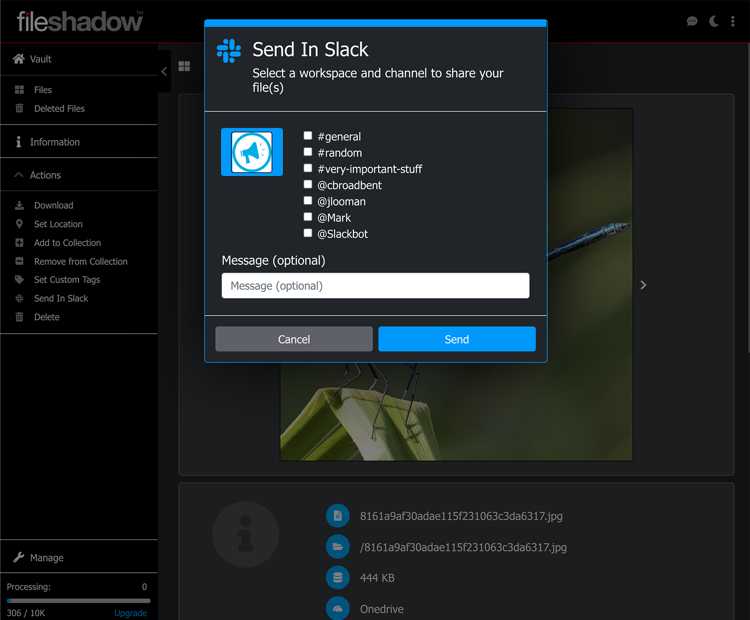Choose Add to Collection action
This screenshot has width=750, height=620.
point(67,243)
